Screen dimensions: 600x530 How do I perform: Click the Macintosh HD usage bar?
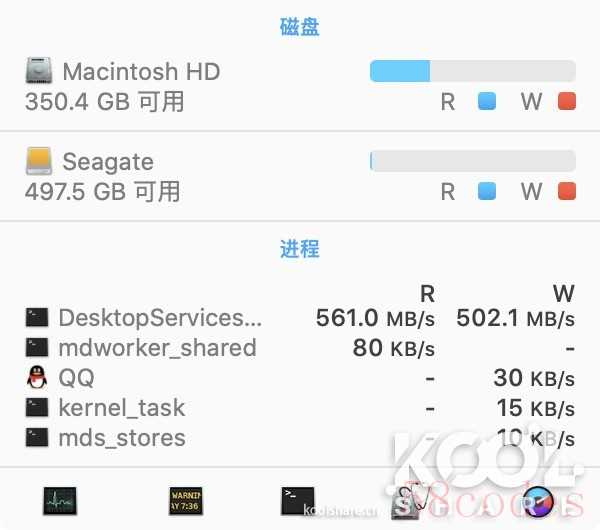[473, 71]
